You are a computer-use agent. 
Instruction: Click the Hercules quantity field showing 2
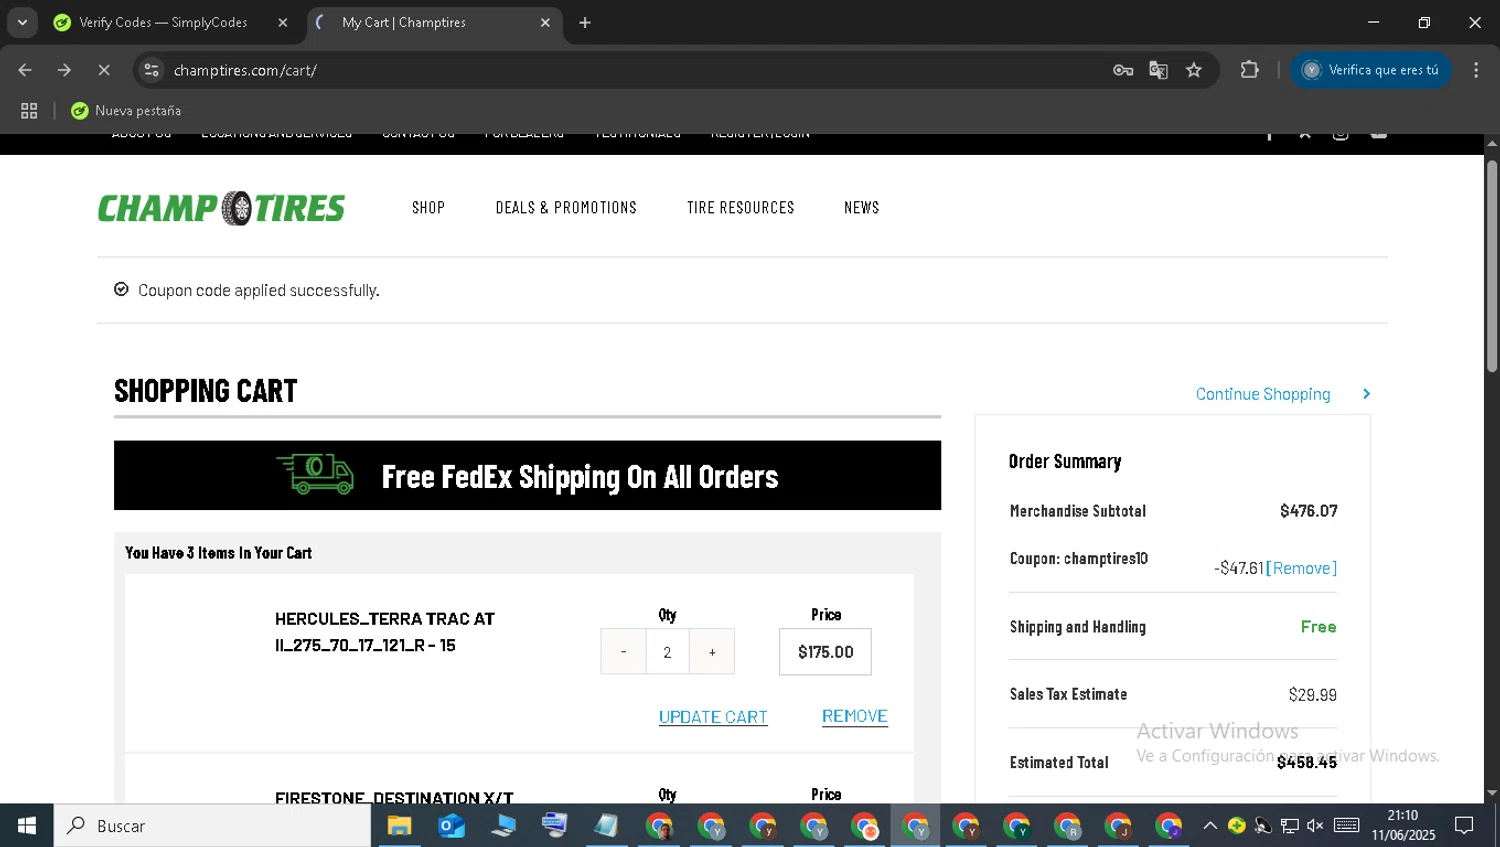click(x=667, y=652)
